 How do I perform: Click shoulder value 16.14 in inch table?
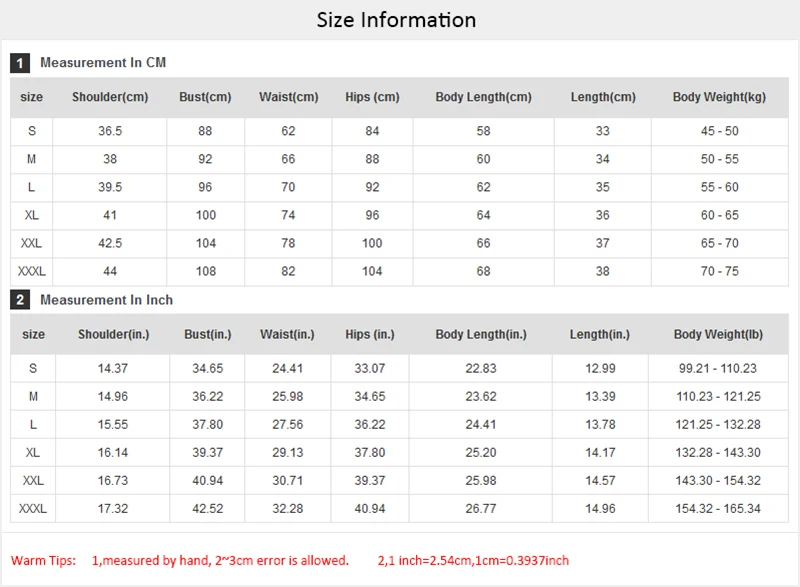[113, 452]
